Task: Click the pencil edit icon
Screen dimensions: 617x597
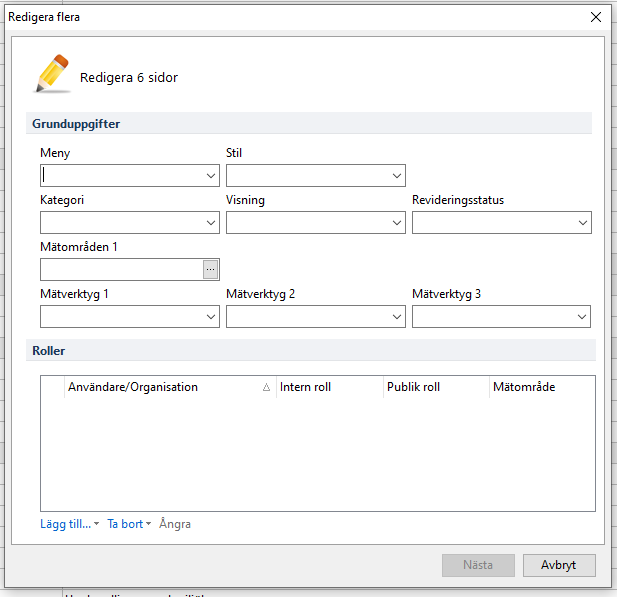Action: click(x=54, y=75)
